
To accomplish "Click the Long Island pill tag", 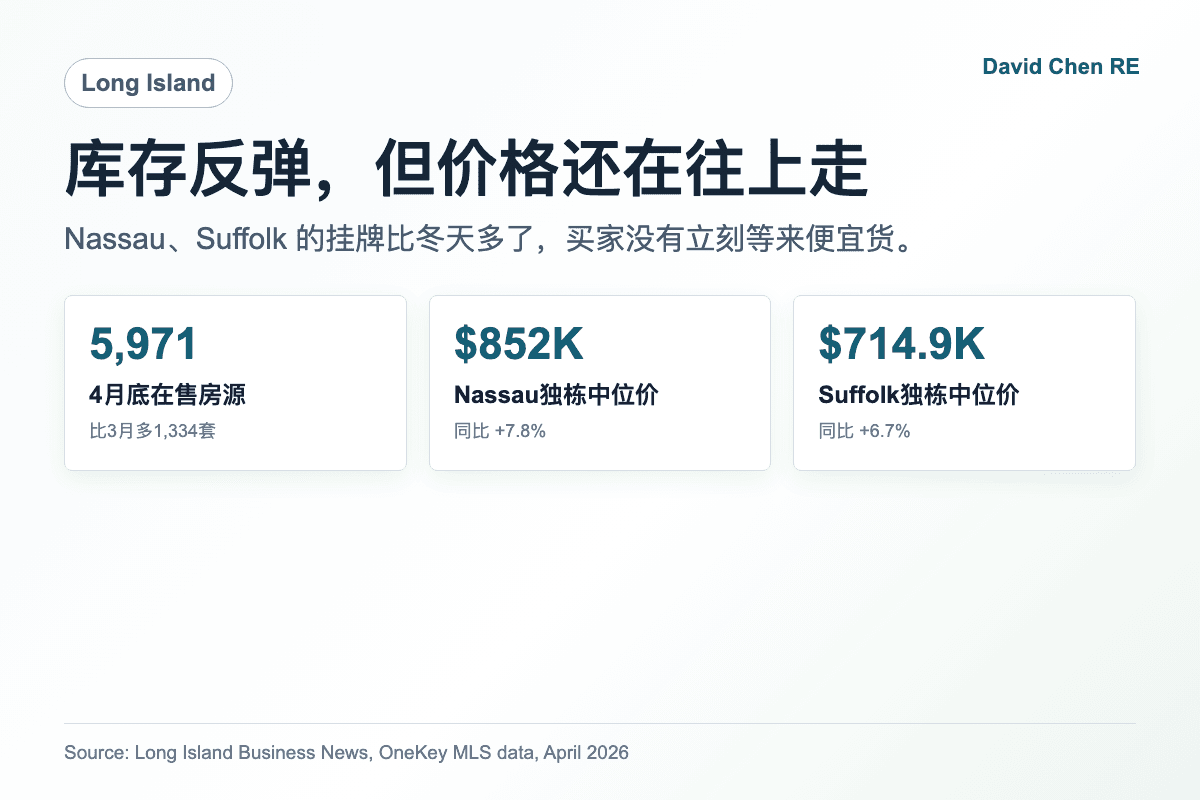I will tap(148, 83).
